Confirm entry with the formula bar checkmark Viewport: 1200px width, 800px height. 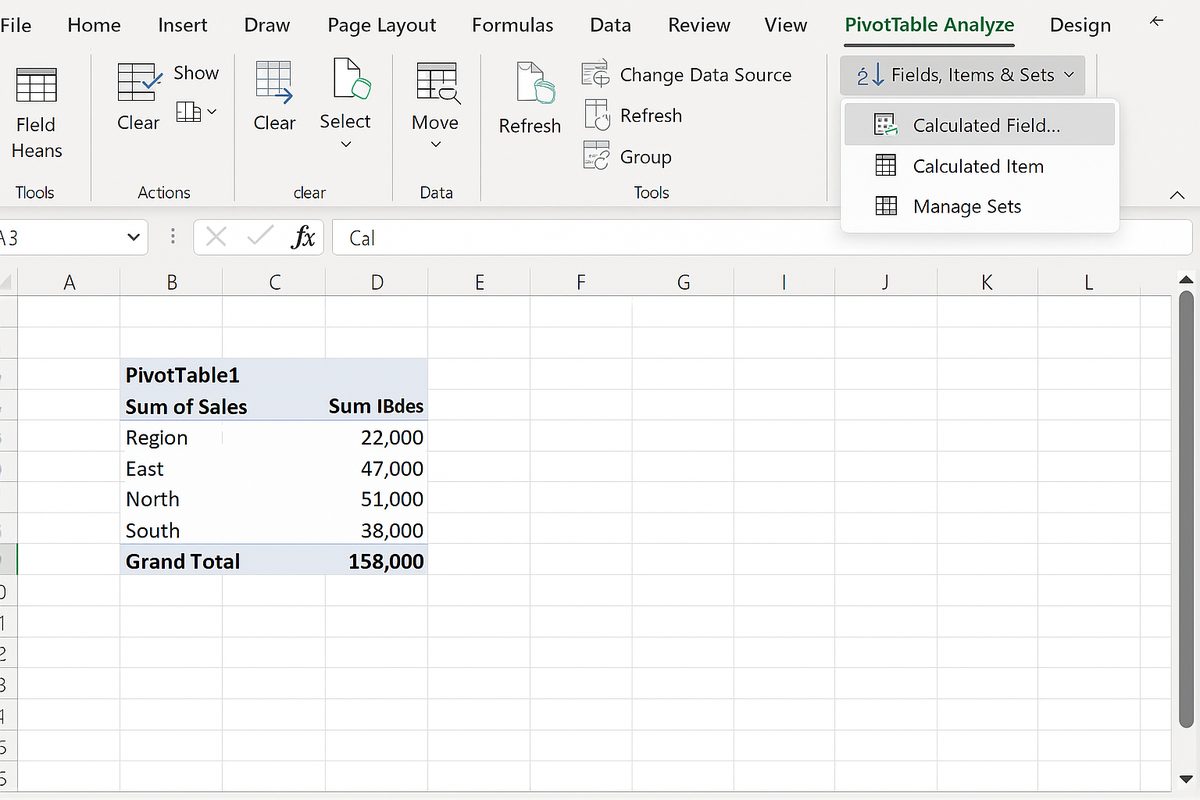click(x=260, y=237)
